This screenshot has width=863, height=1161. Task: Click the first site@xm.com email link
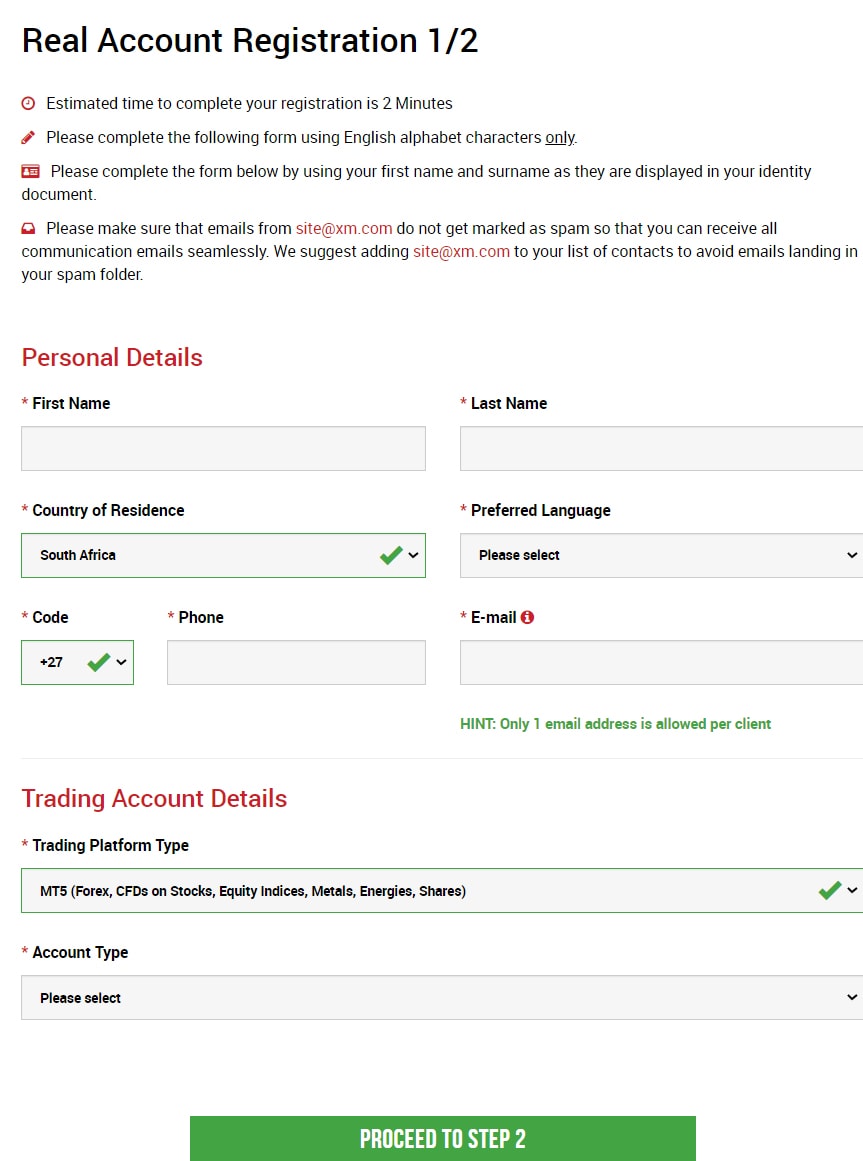pyautogui.click(x=343, y=229)
